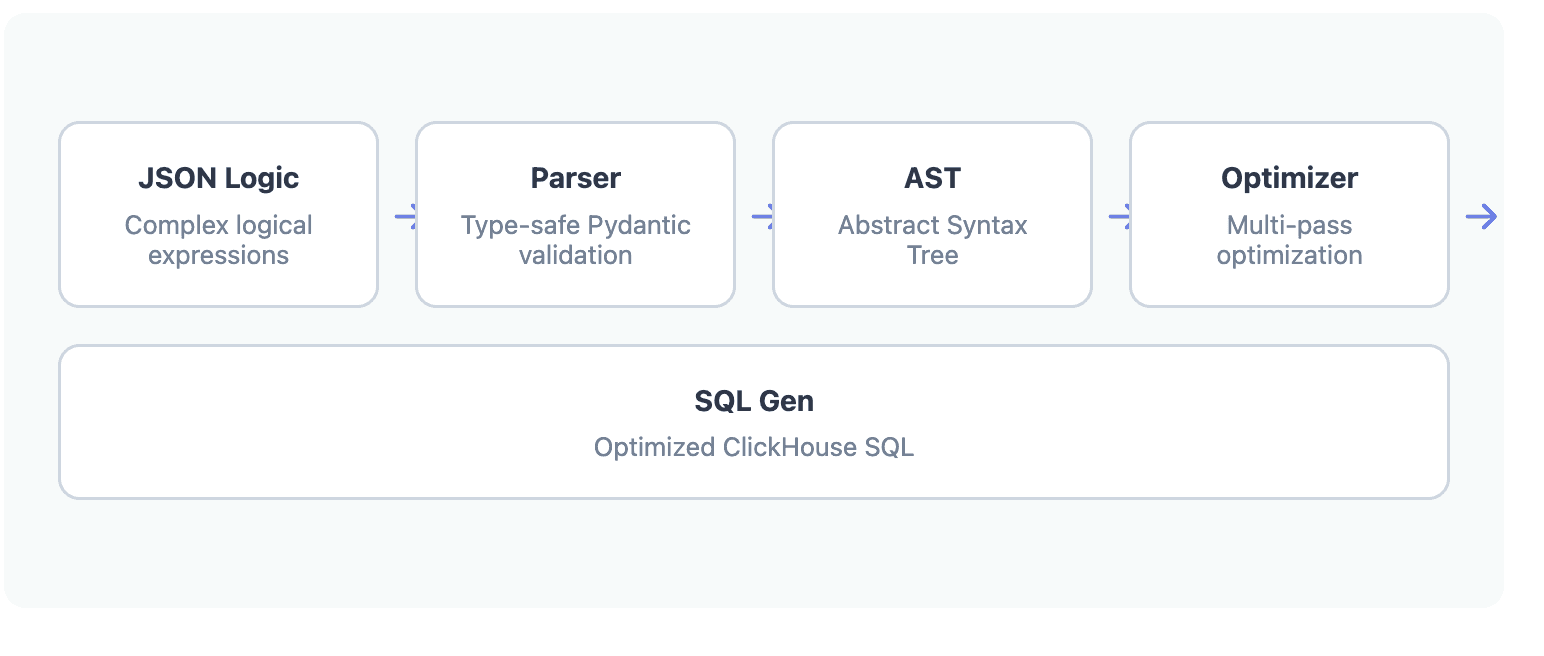This screenshot has height=656, width=1544.
Task: Click the arrow after the Optimizer box
Action: [1481, 216]
